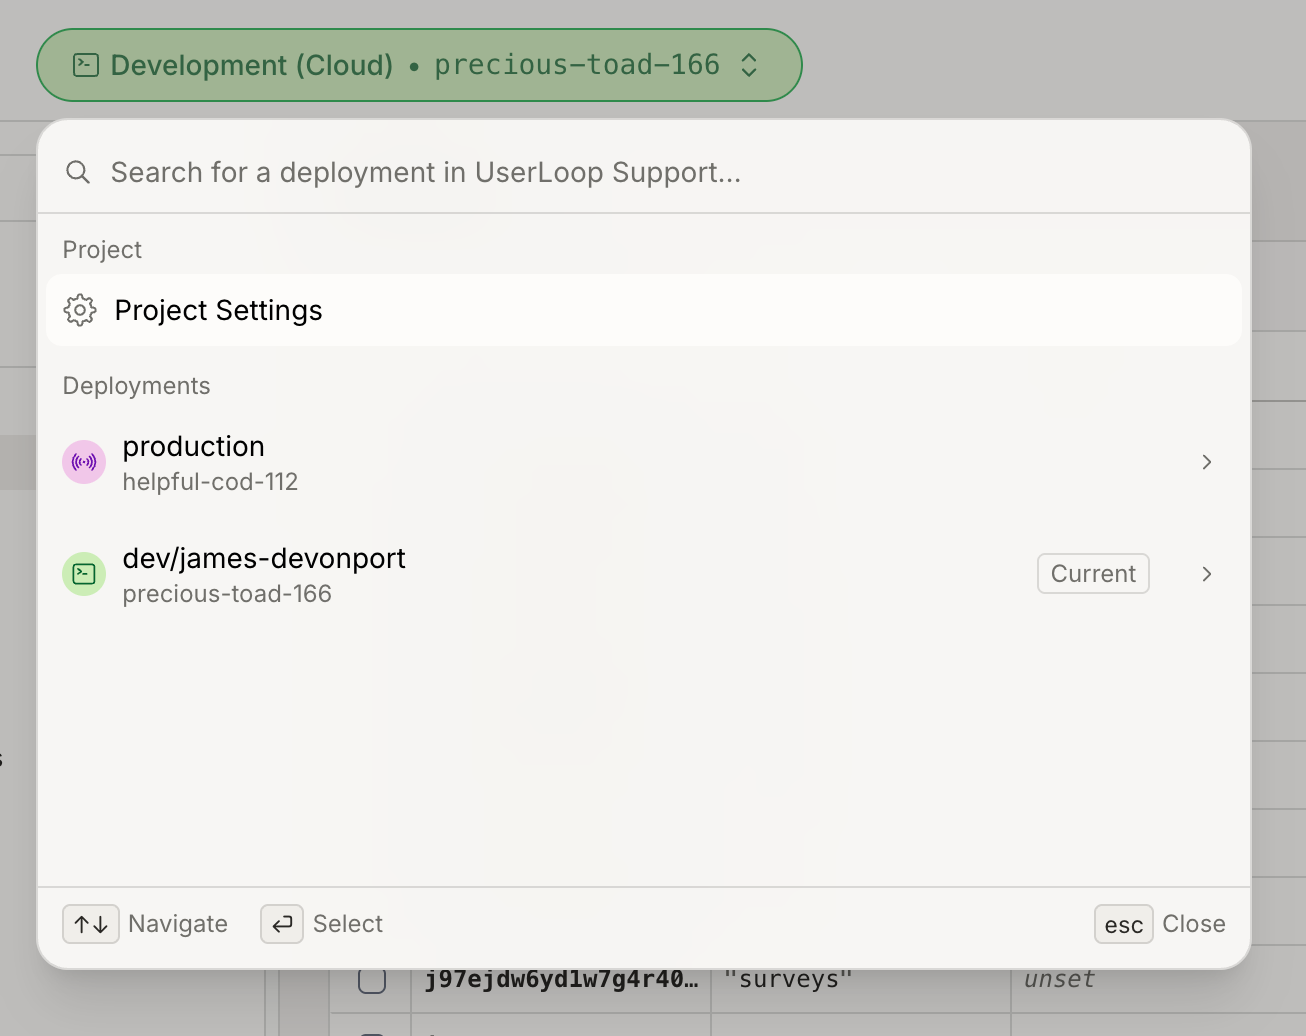
Task: Click the Close label
Action: tap(1194, 924)
